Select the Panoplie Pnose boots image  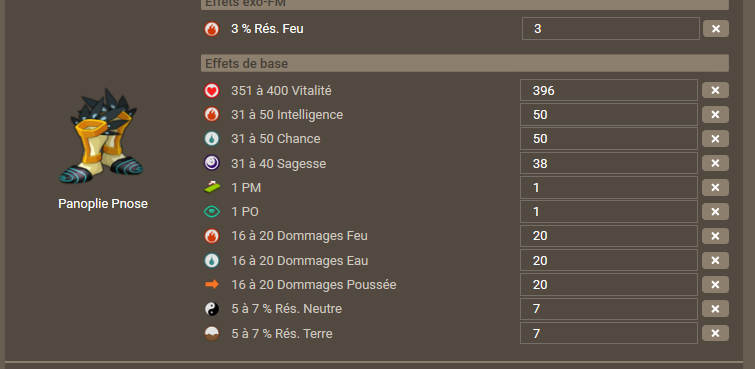pos(102,136)
